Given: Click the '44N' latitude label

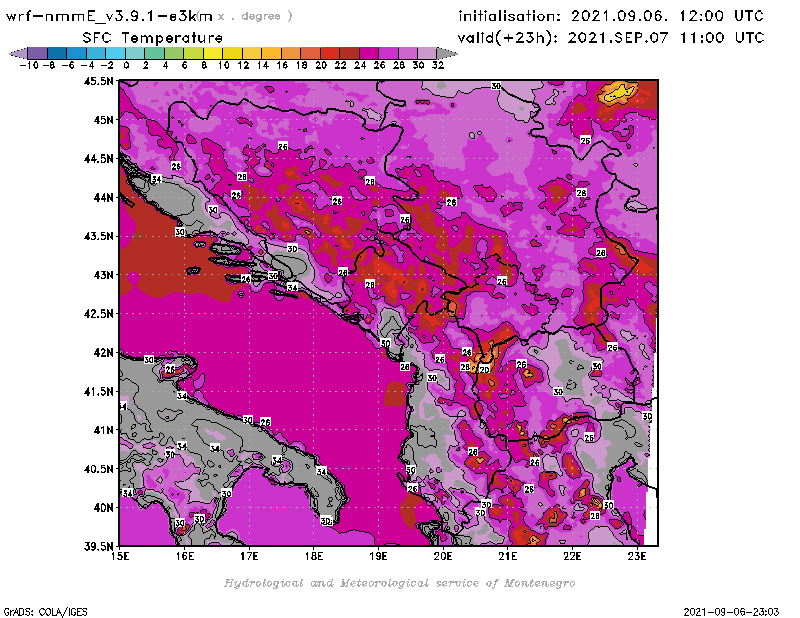Looking at the screenshot, I should click(x=104, y=197).
